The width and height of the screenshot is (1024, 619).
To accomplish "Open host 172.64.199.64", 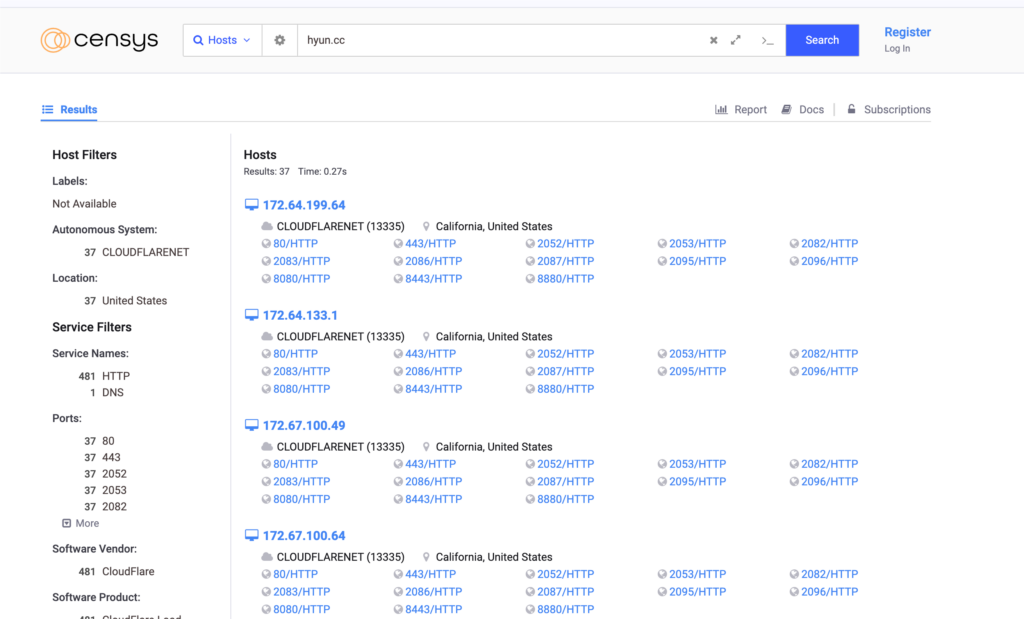I will (304, 205).
